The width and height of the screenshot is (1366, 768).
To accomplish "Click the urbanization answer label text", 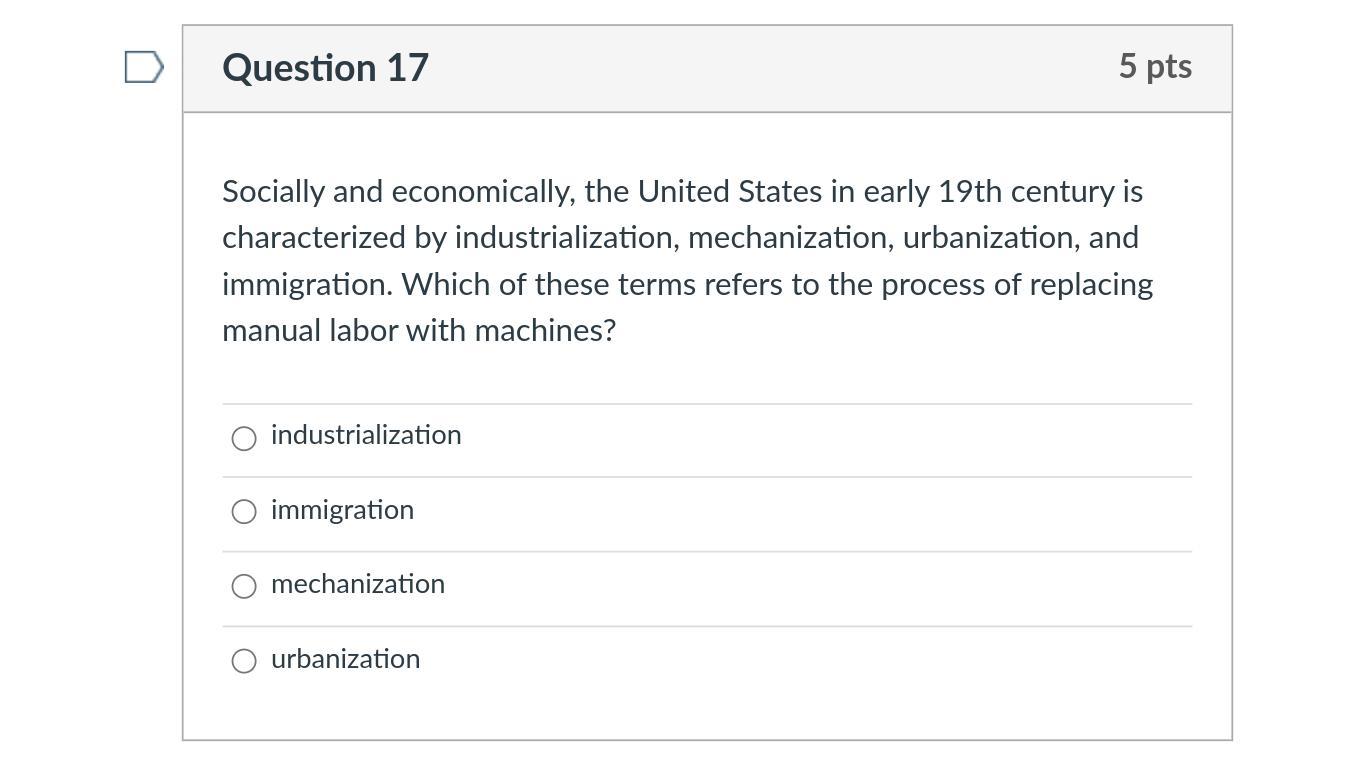I will point(345,659).
